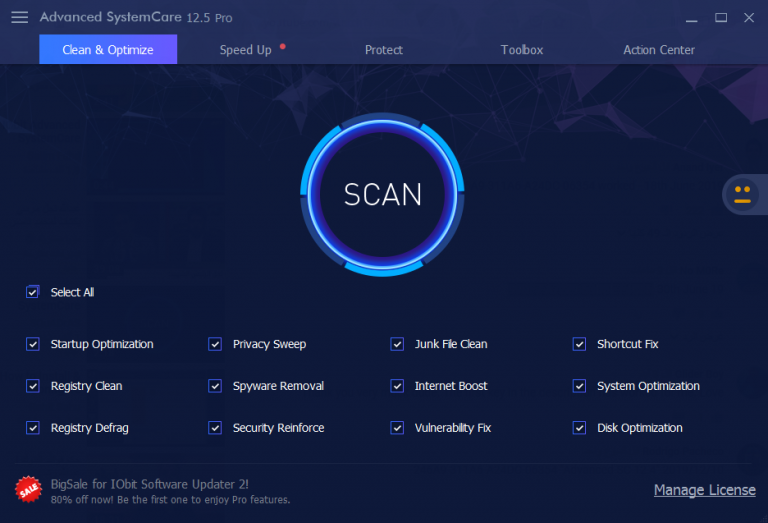Click the feedback smiley face icon
Viewport: 768px width, 523px height.
point(743,195)
